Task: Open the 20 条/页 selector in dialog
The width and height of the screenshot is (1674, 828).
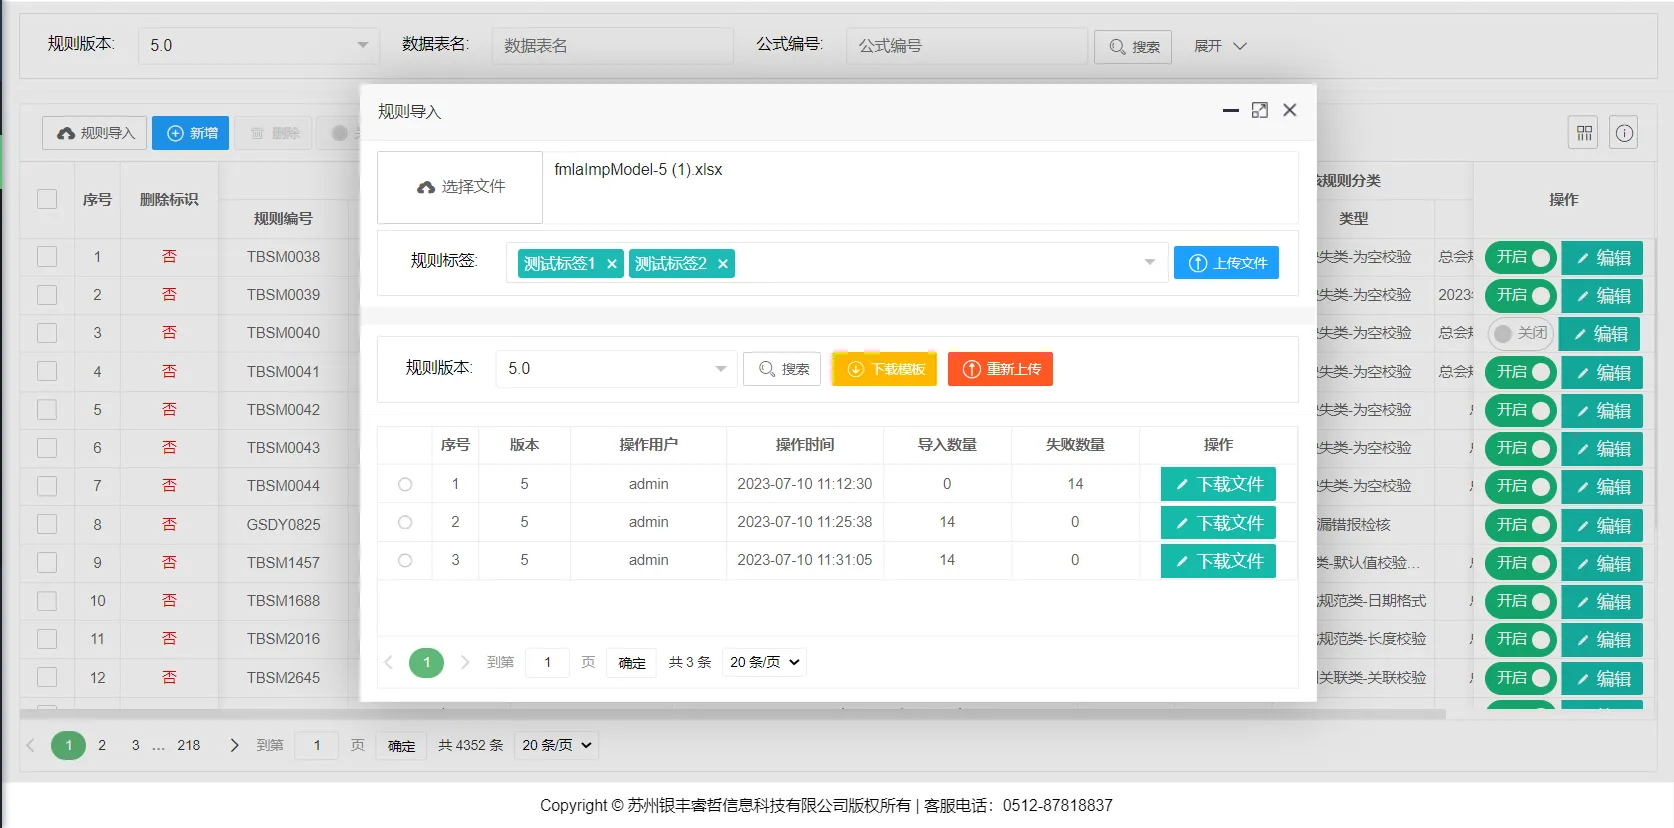Action: point(765,662)
